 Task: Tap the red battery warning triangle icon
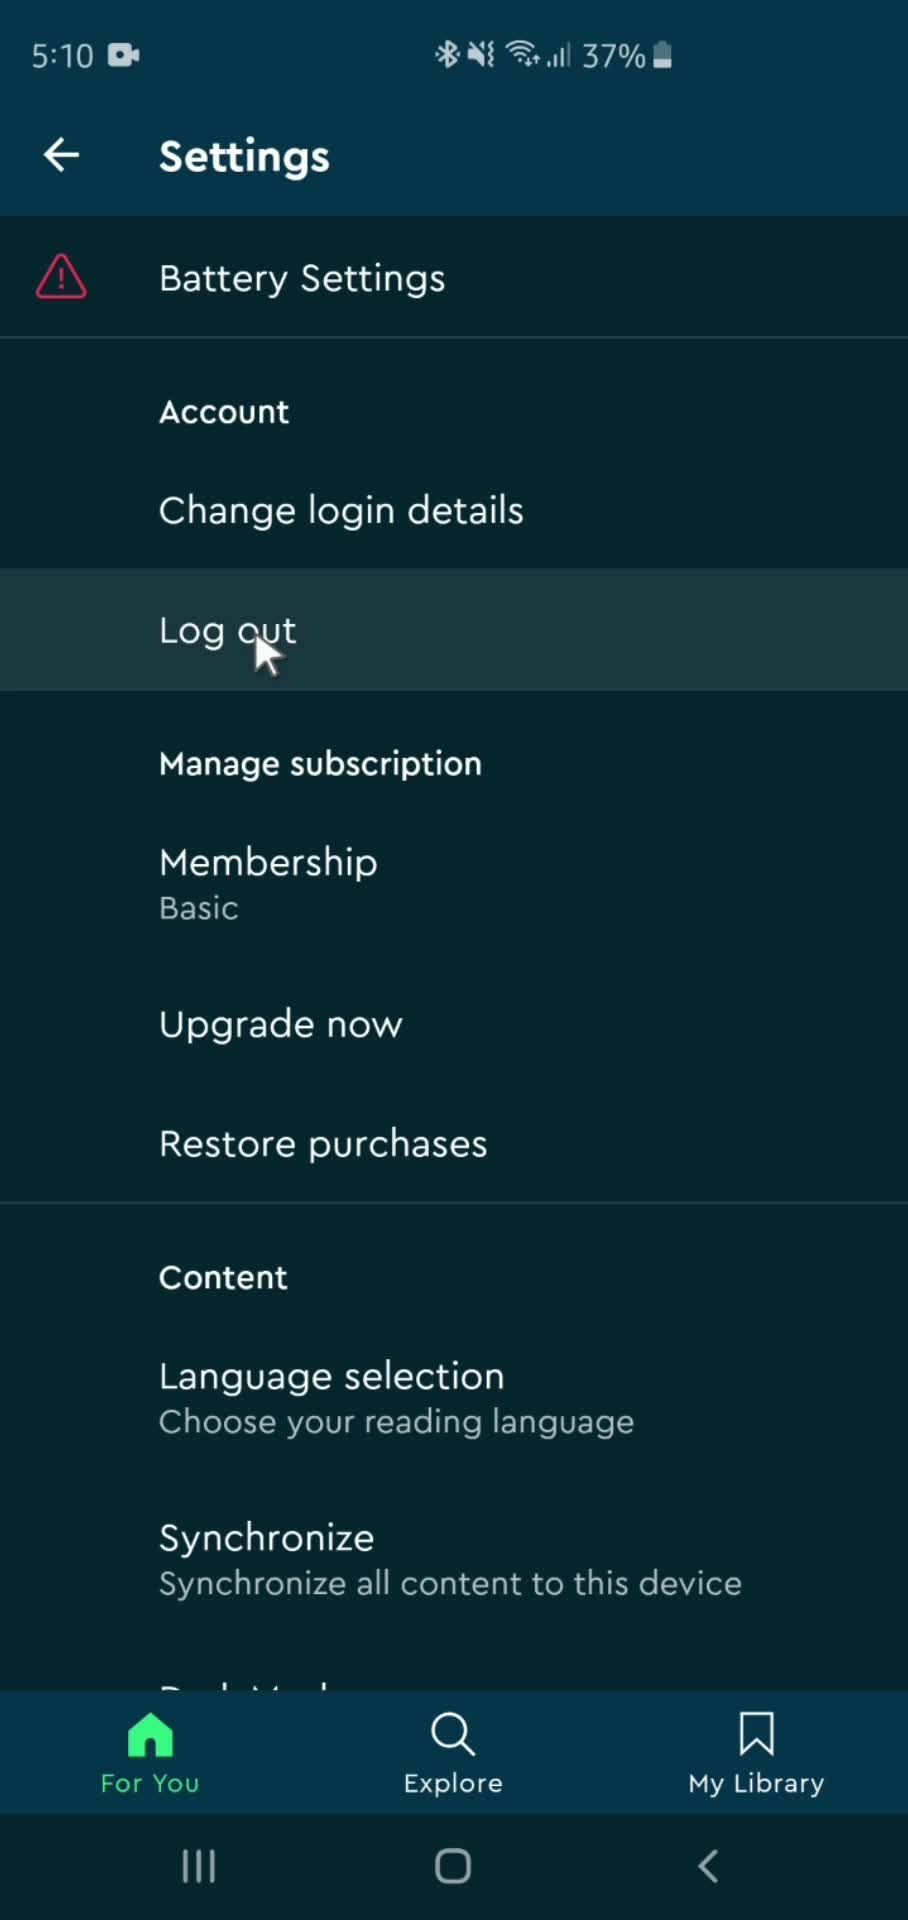click(61, 277)
